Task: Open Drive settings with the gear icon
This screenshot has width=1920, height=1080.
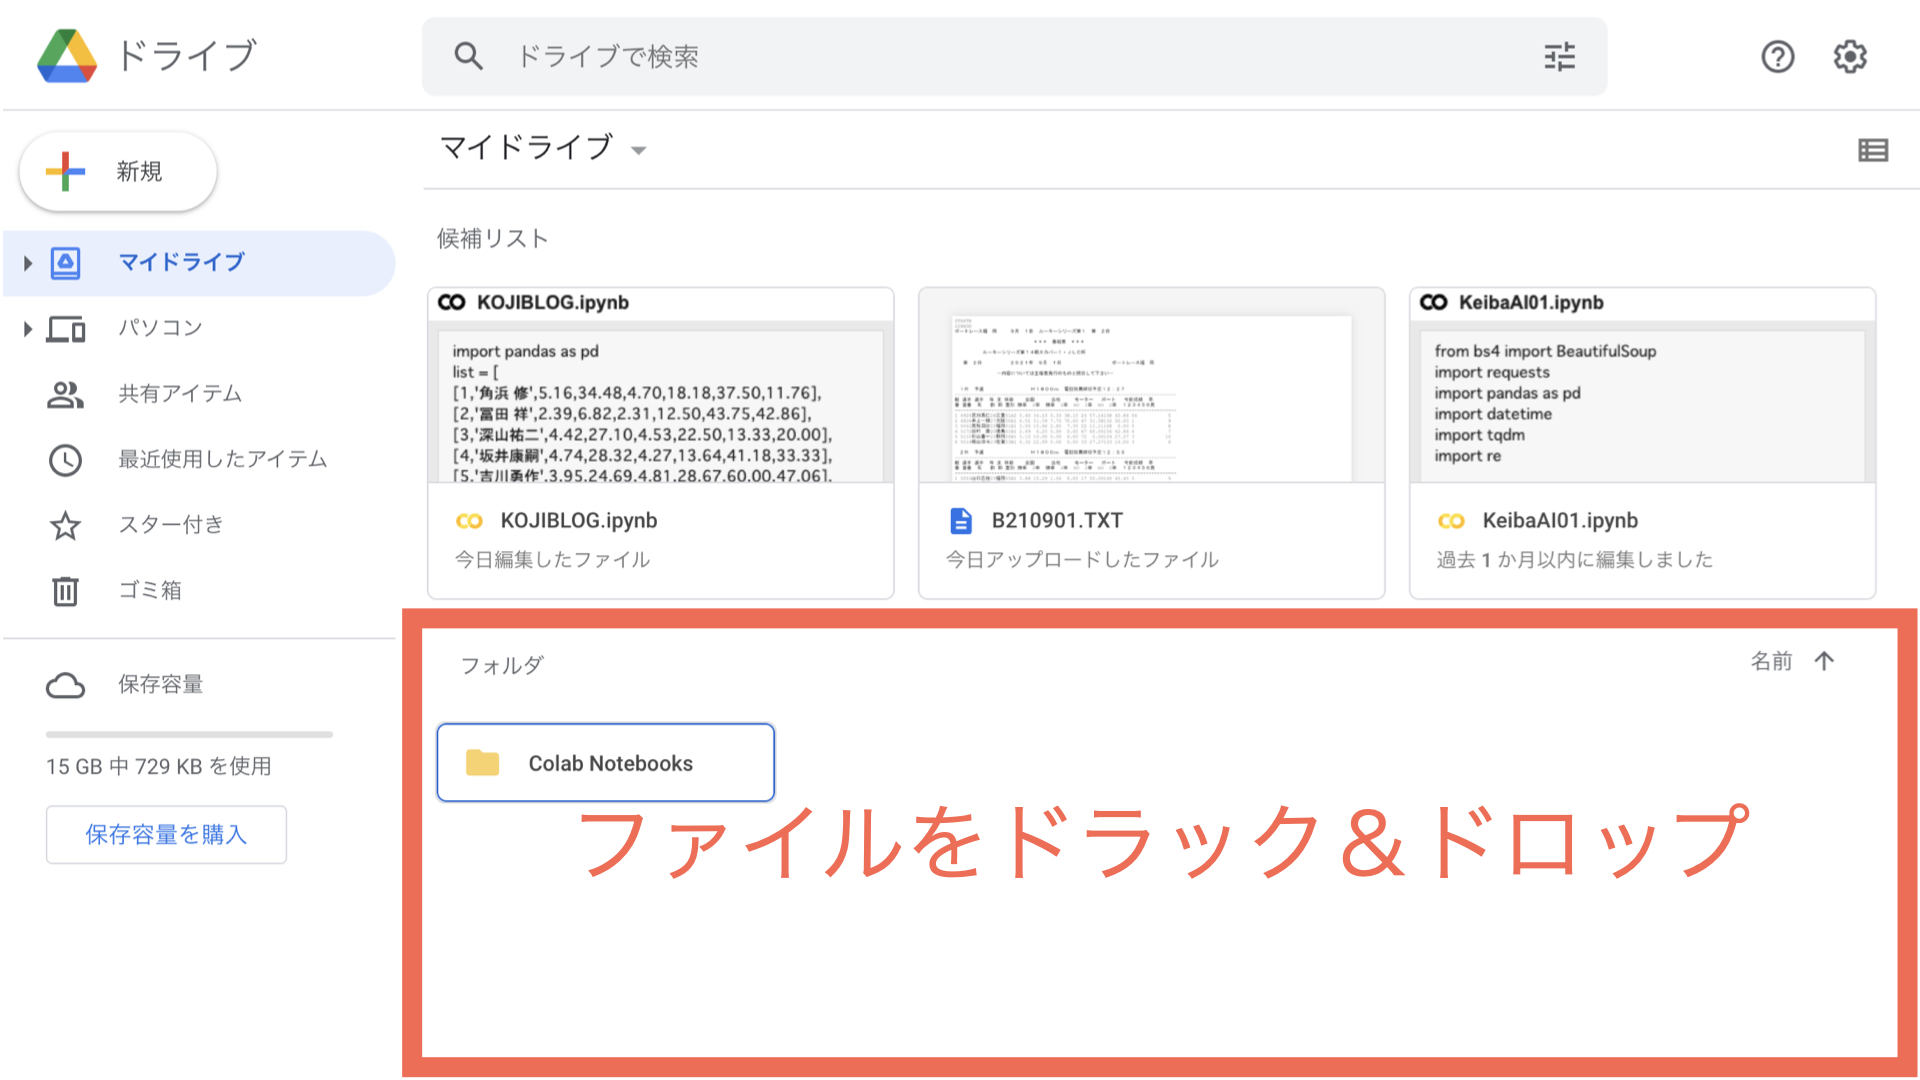Action: coord(1850,57)
